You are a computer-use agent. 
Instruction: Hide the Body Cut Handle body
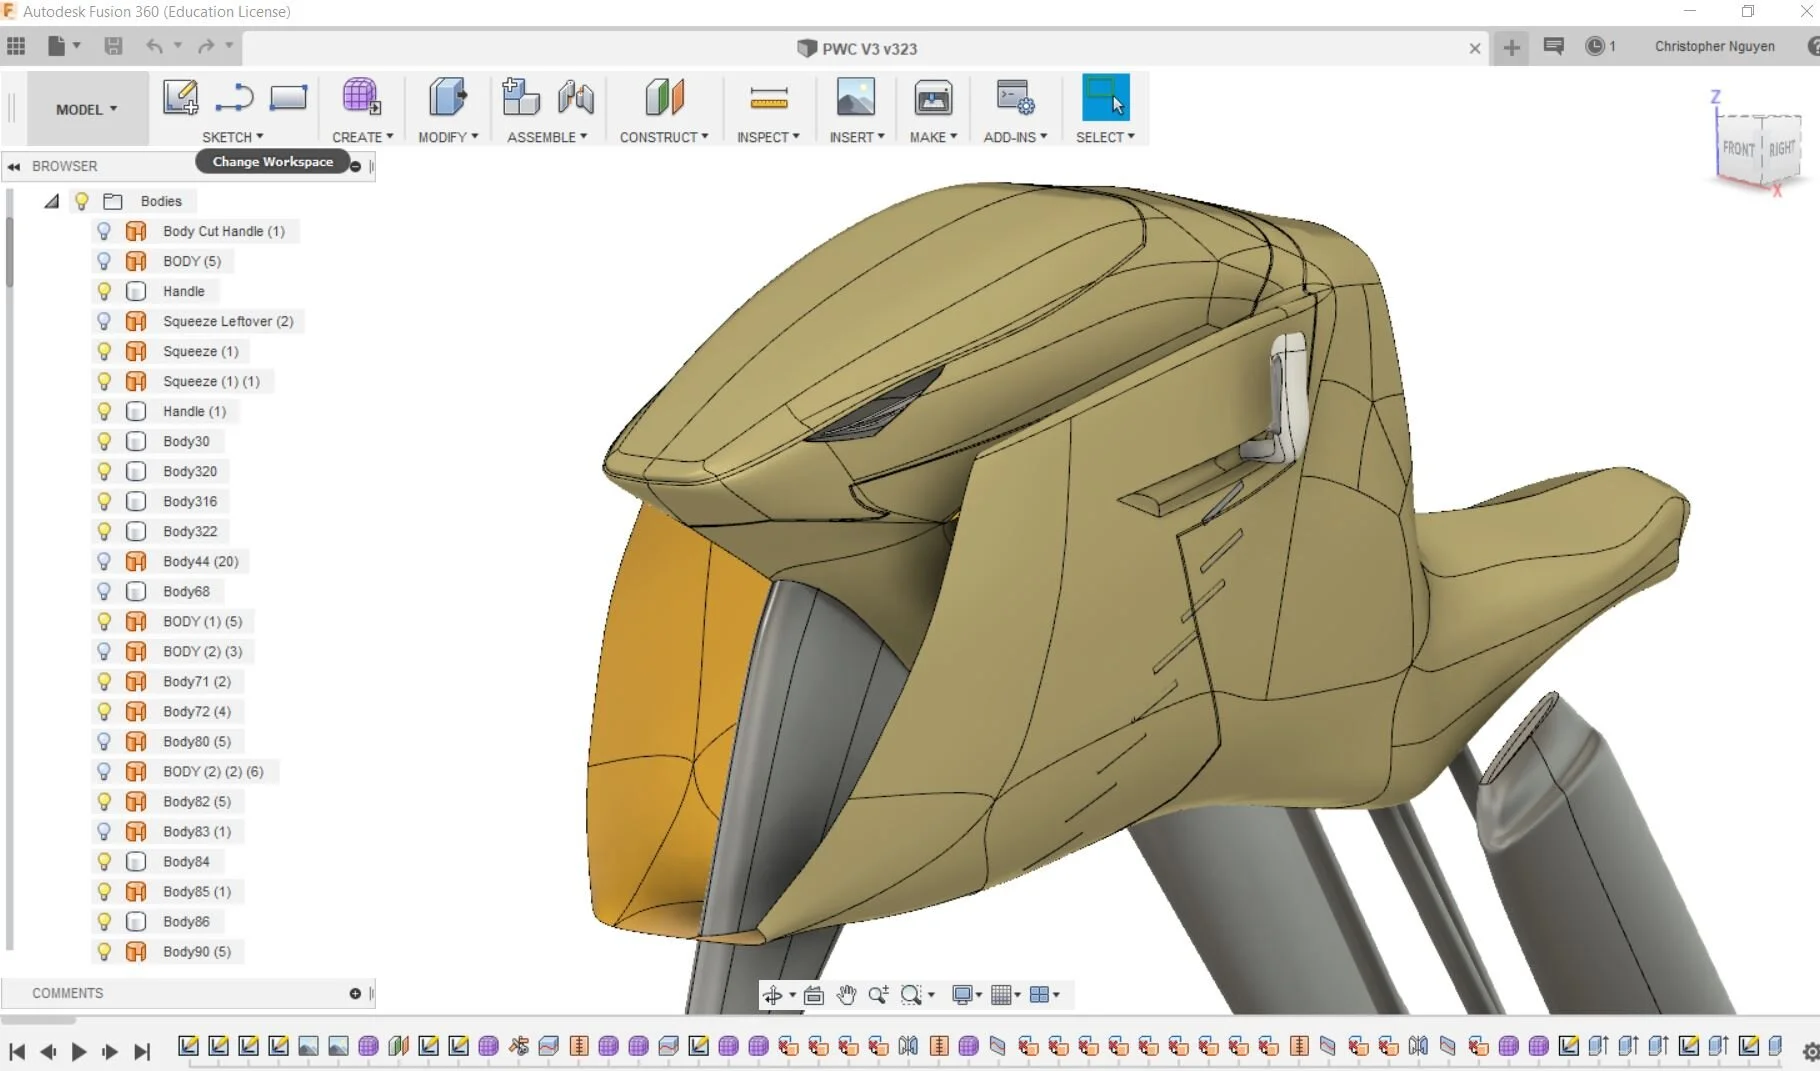pos(106,231)
